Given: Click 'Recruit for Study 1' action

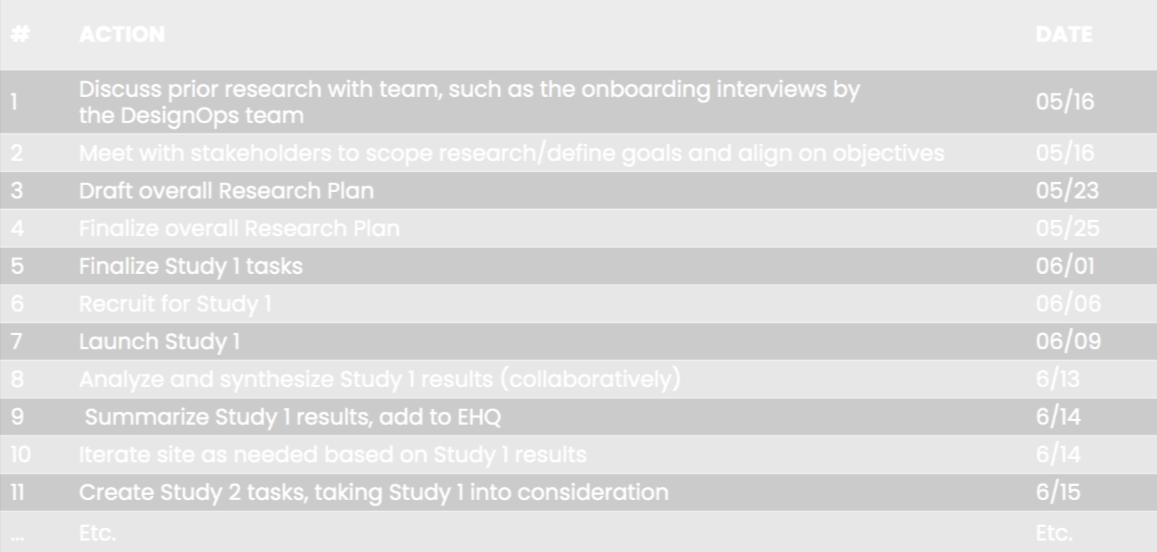Looking at the screenshot, I should pyautogui.click(x=175, y=303).
